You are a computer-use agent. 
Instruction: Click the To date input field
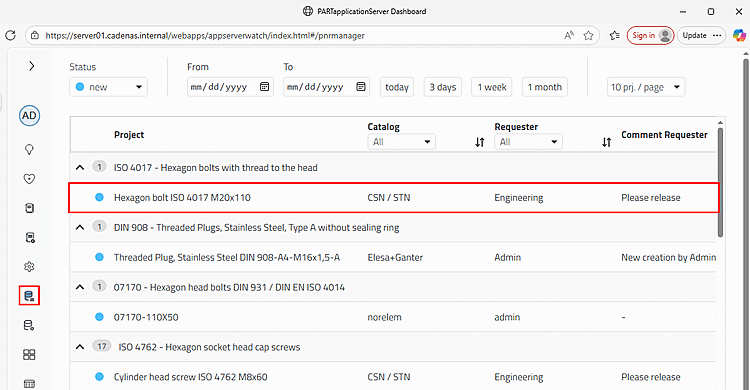coord(326,87)
